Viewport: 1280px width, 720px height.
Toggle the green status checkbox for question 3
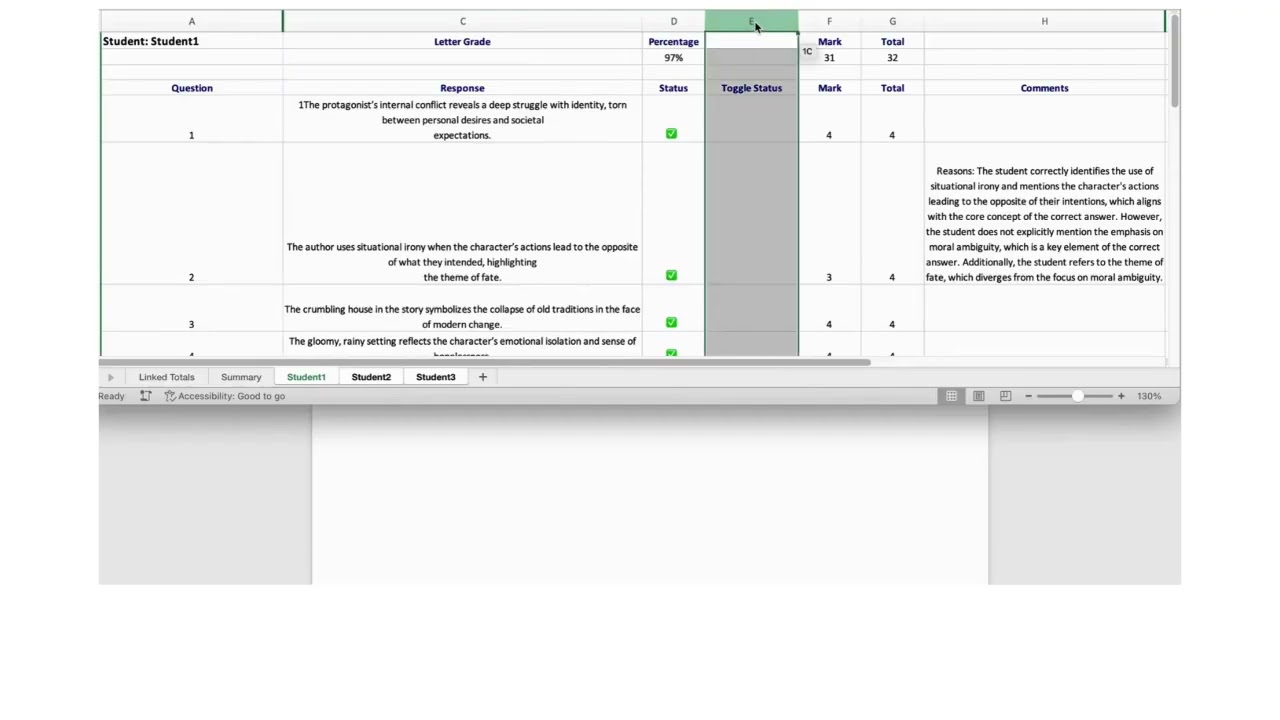[x=671, y=322]
